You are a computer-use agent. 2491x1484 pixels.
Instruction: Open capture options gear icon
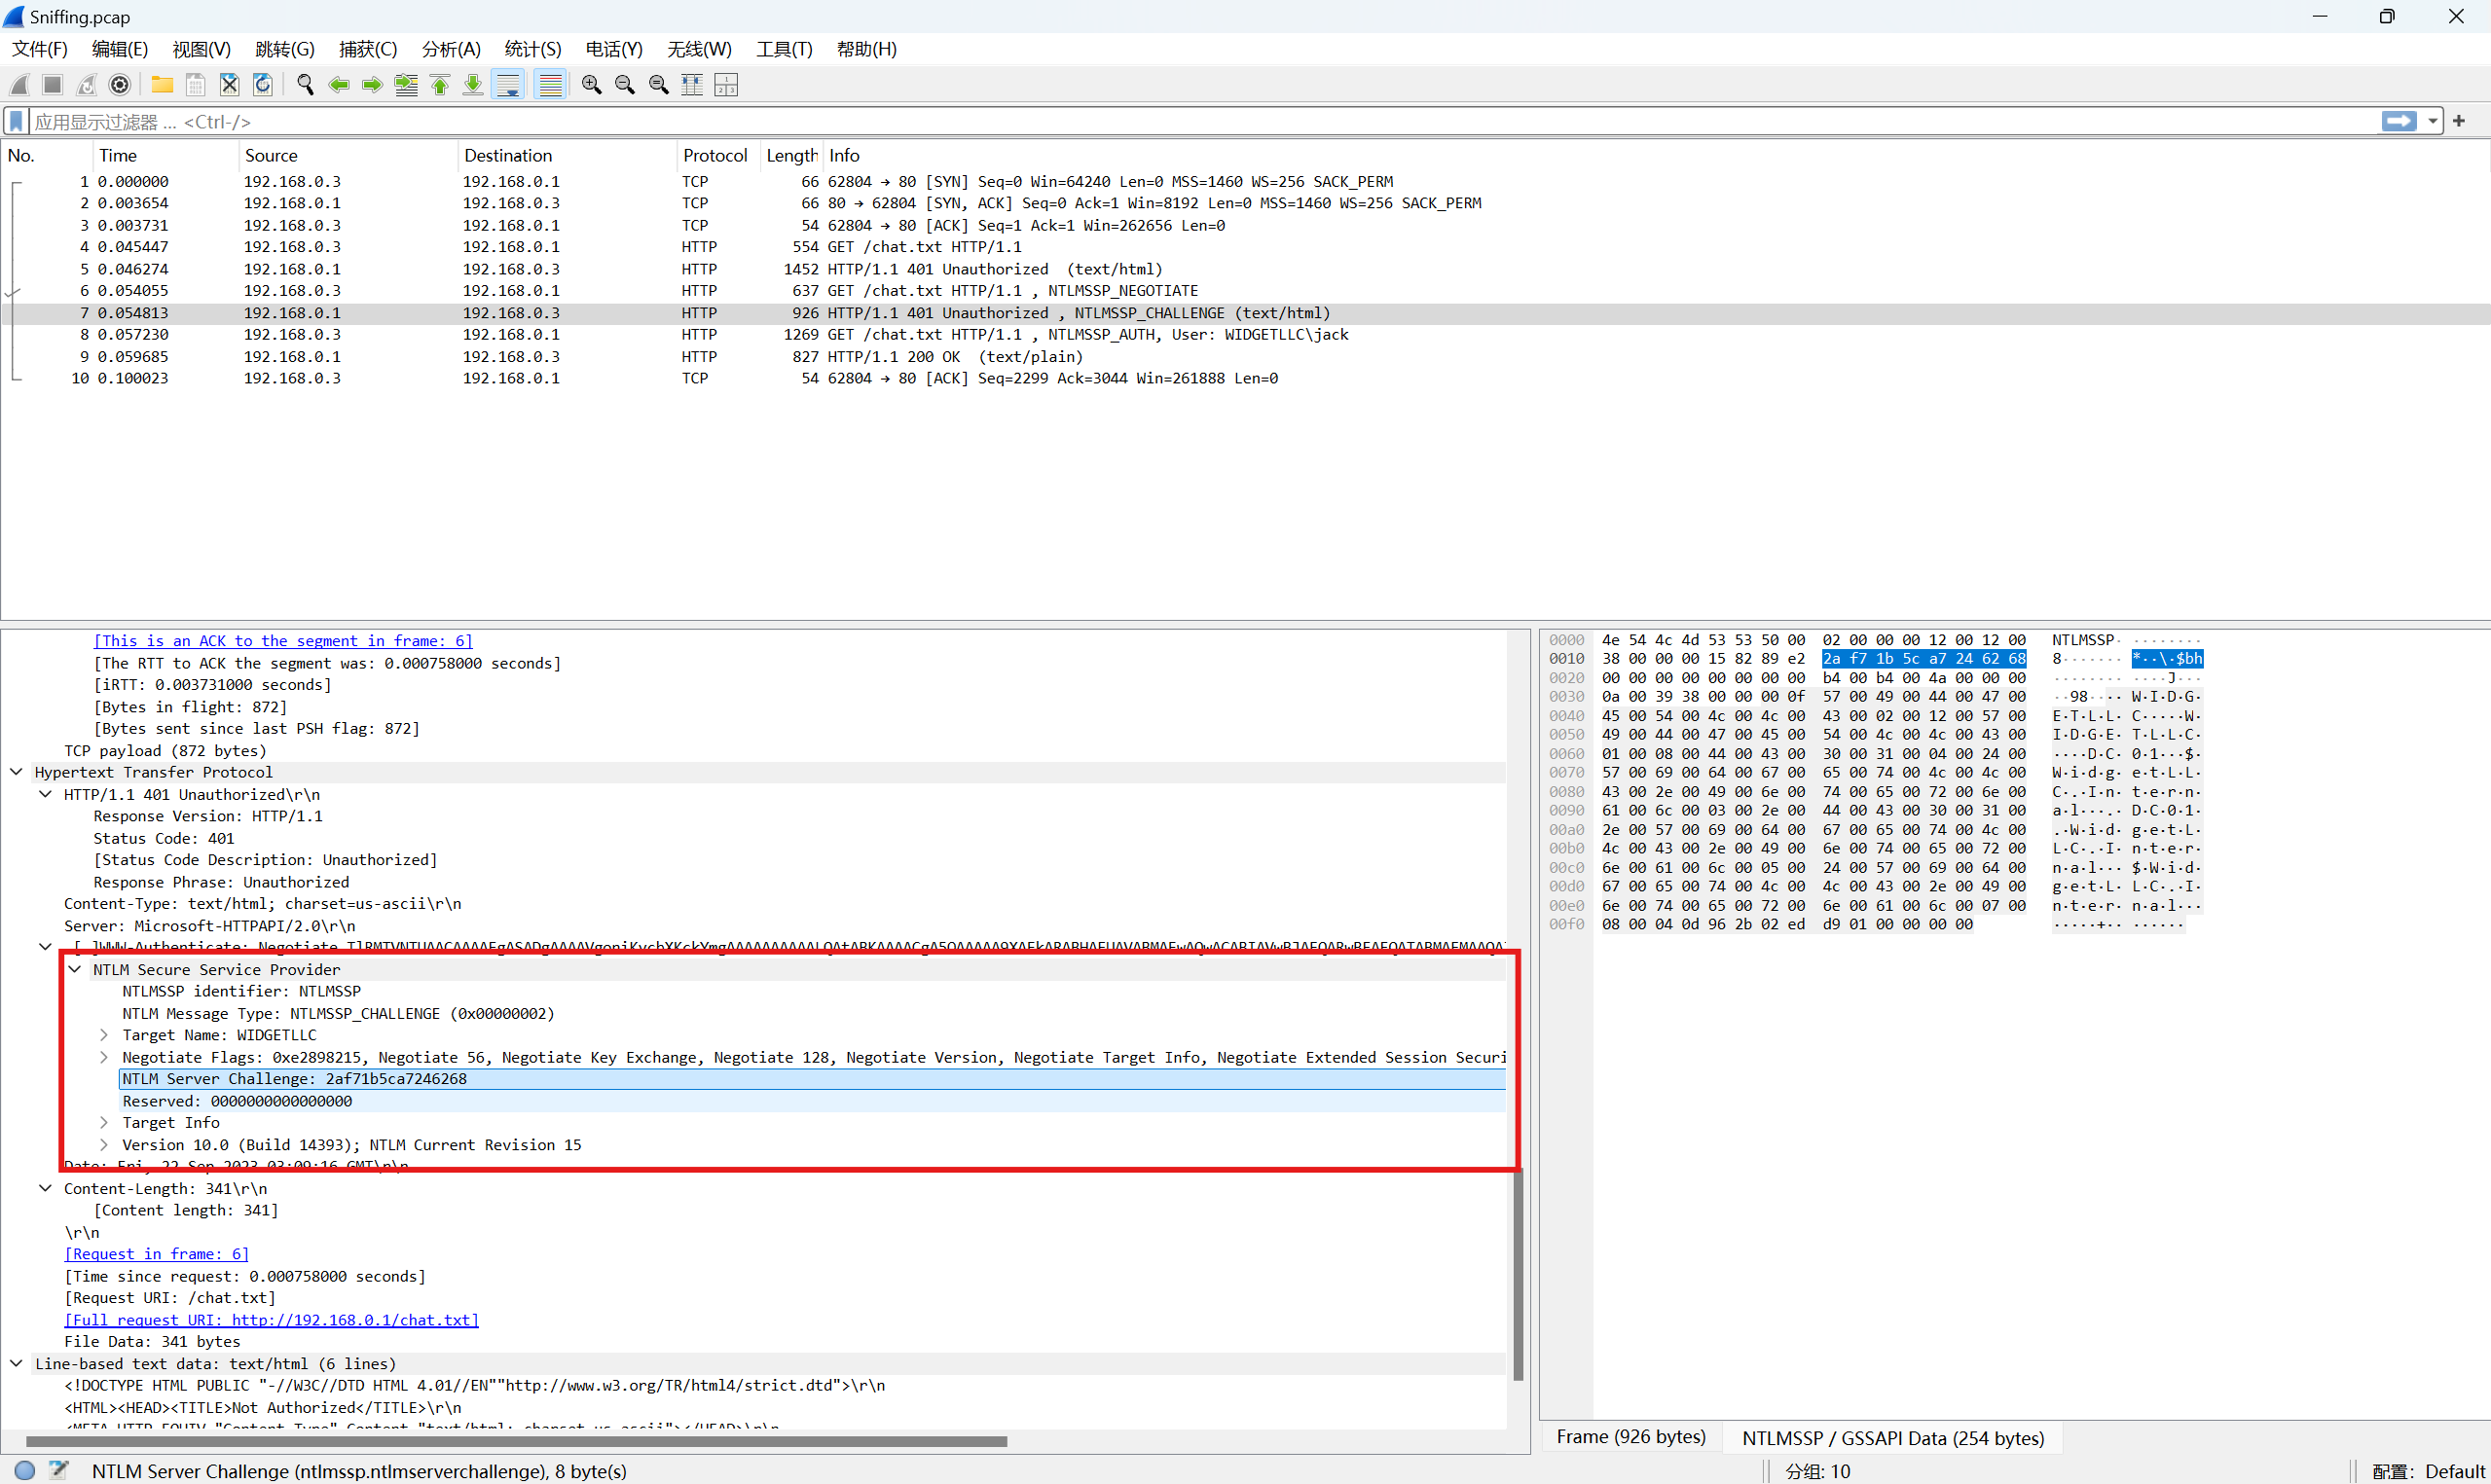click(x=120, y=85)
